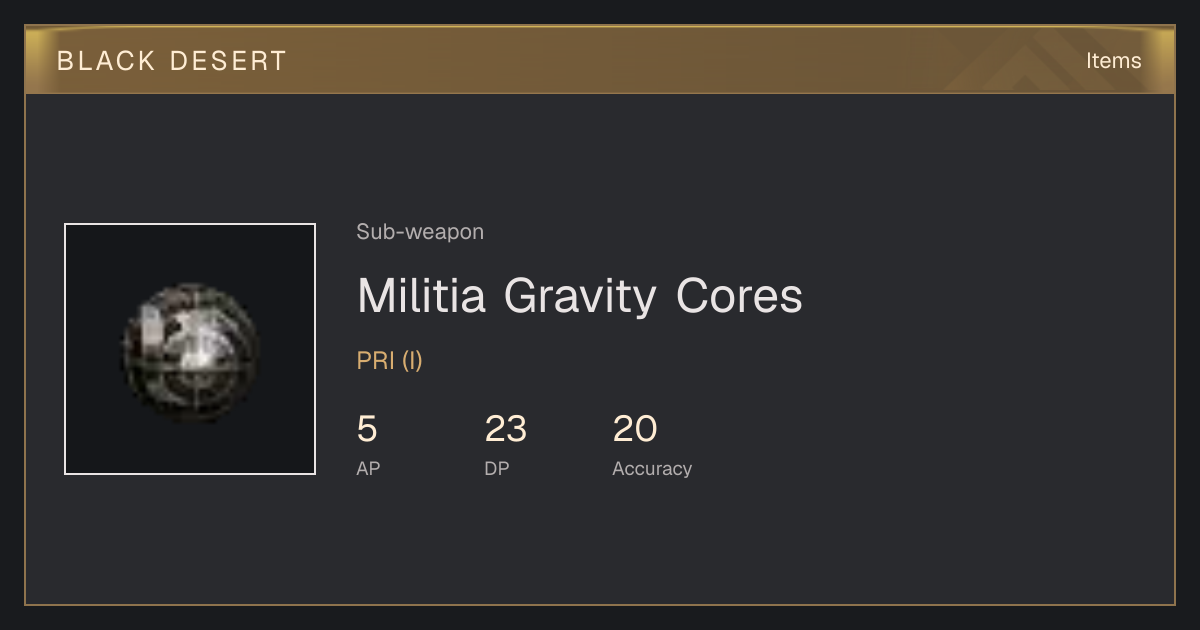Image resolution: width=1200 pixels, height=630 pixels.
Task: Click the Militia Gravity Cores item name
Action: [x=580, y=296]
